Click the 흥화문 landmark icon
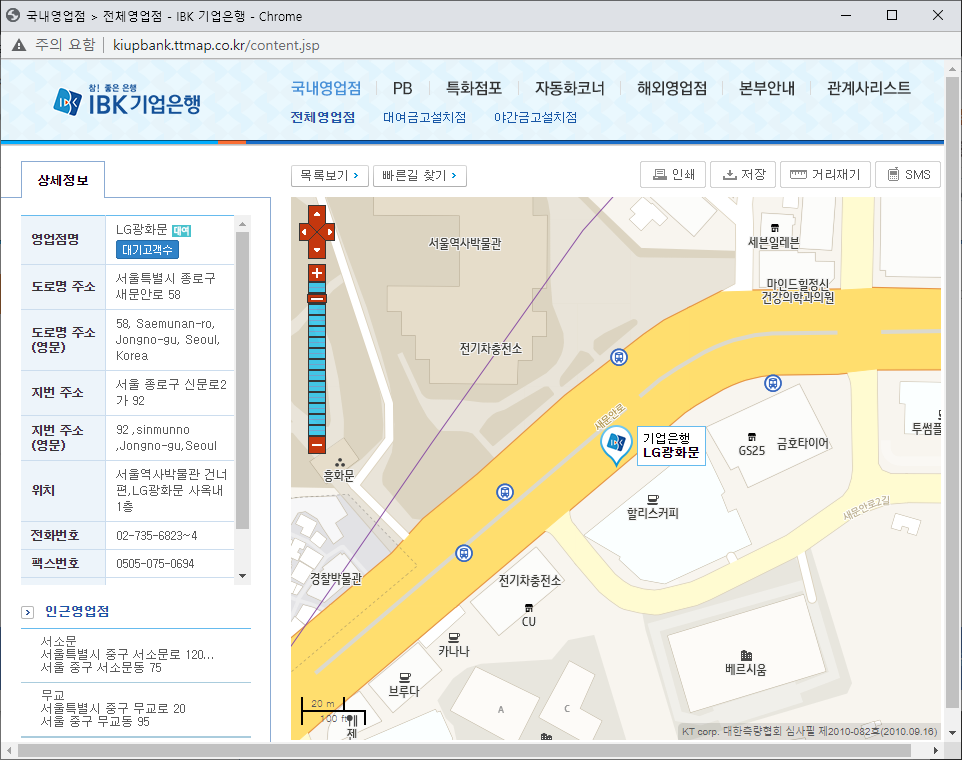The height and width of the screenshot is (760, 962). [339, 463]
